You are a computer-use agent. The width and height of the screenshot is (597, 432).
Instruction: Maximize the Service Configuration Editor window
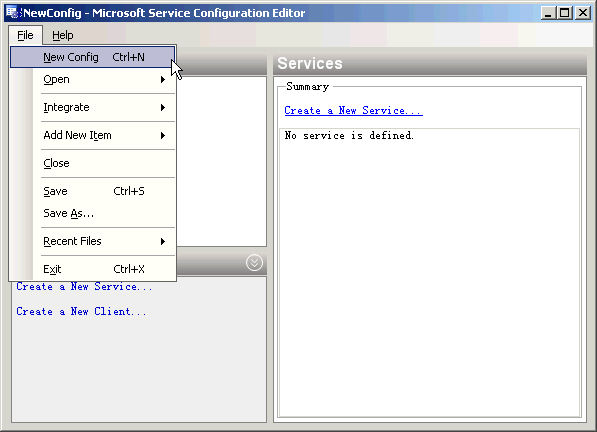[x=565, y=13]
